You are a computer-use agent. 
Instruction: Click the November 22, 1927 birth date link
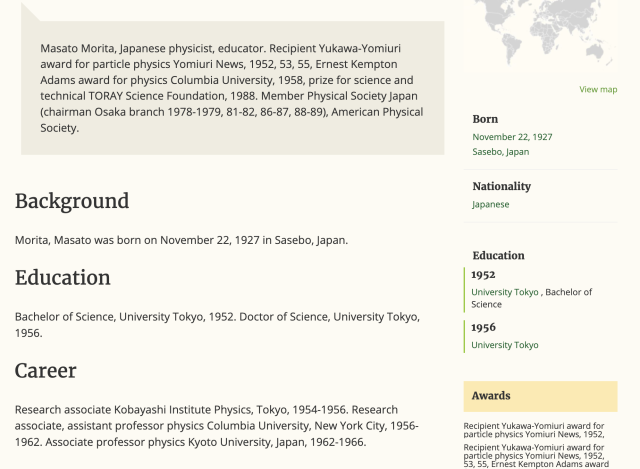pos(512,137)
